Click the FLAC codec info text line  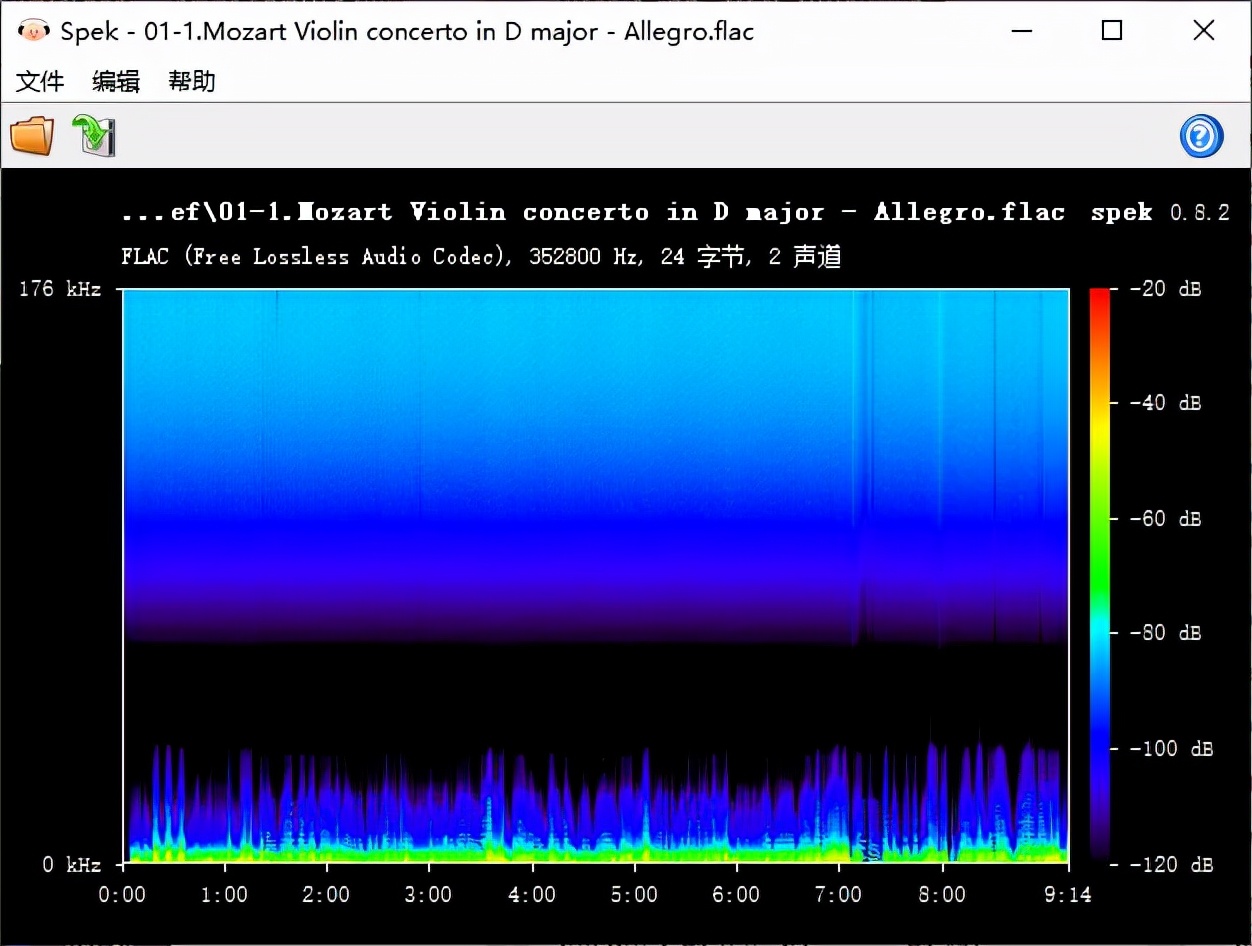481,257
